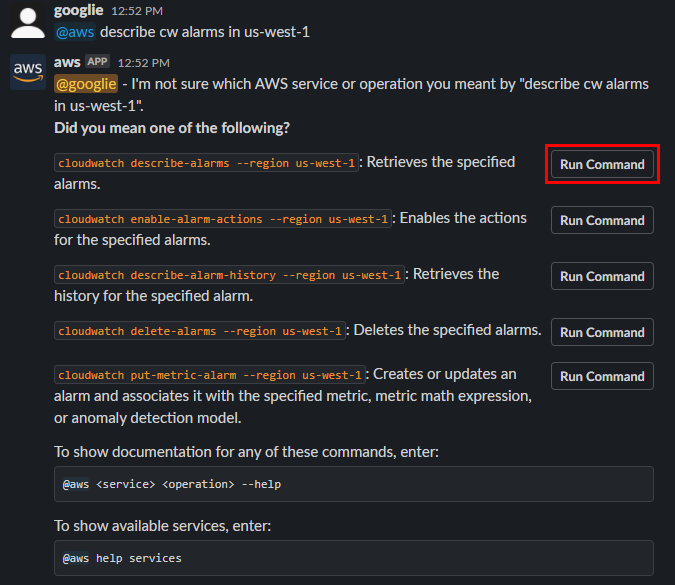Click the aws reply 12:52 PM timestamp

[144, 63]
